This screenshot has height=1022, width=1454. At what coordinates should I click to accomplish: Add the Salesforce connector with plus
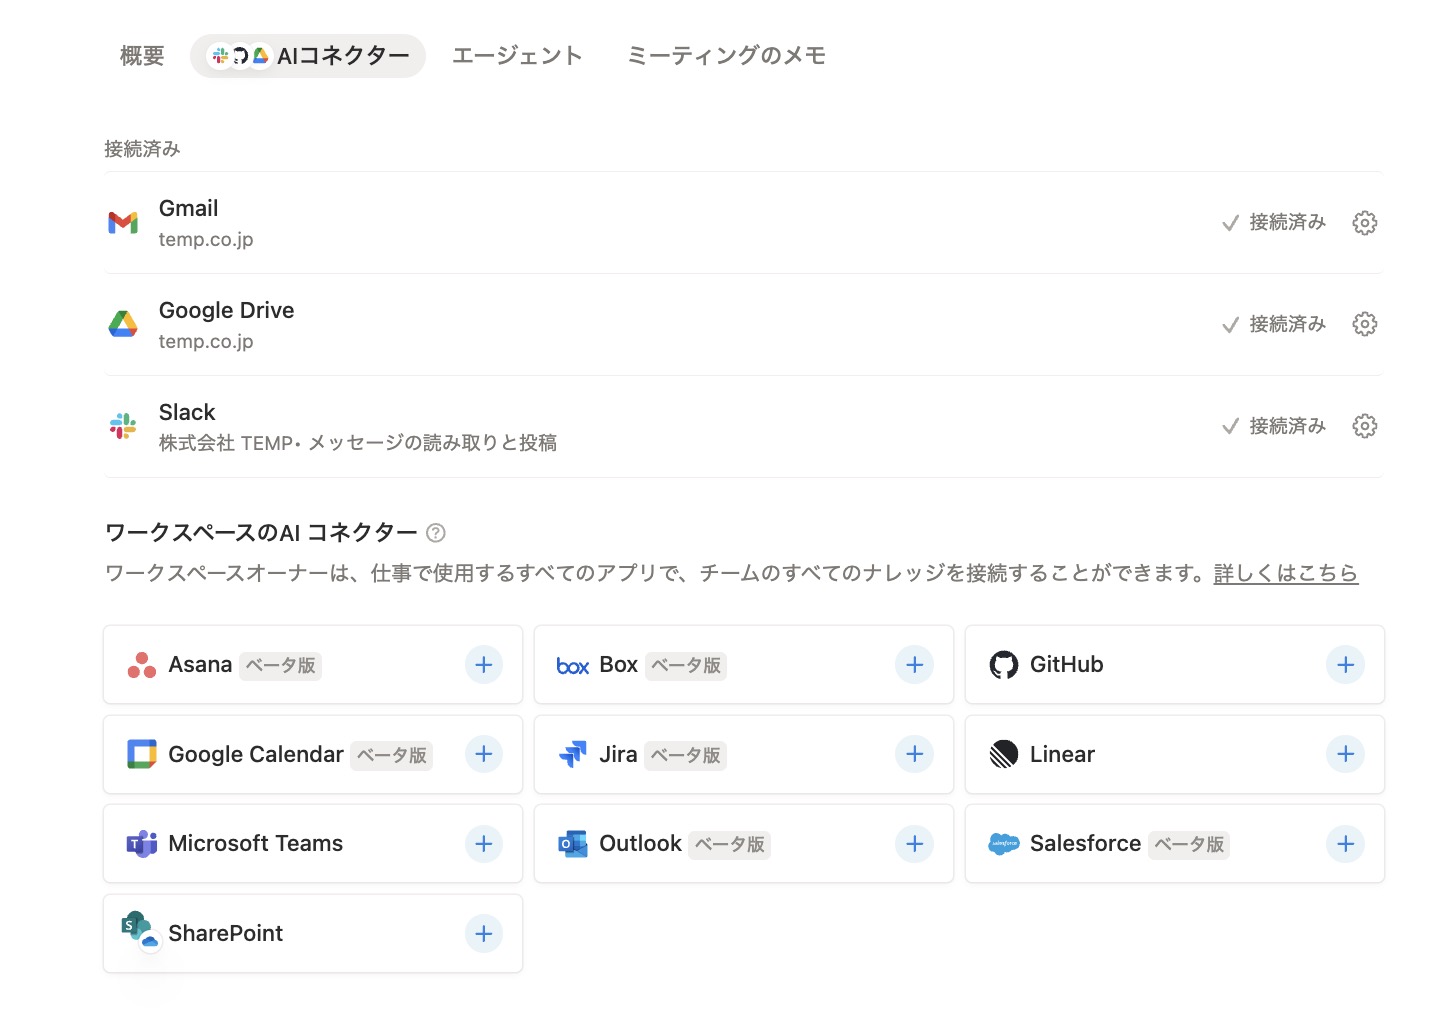coord(1345,844)
